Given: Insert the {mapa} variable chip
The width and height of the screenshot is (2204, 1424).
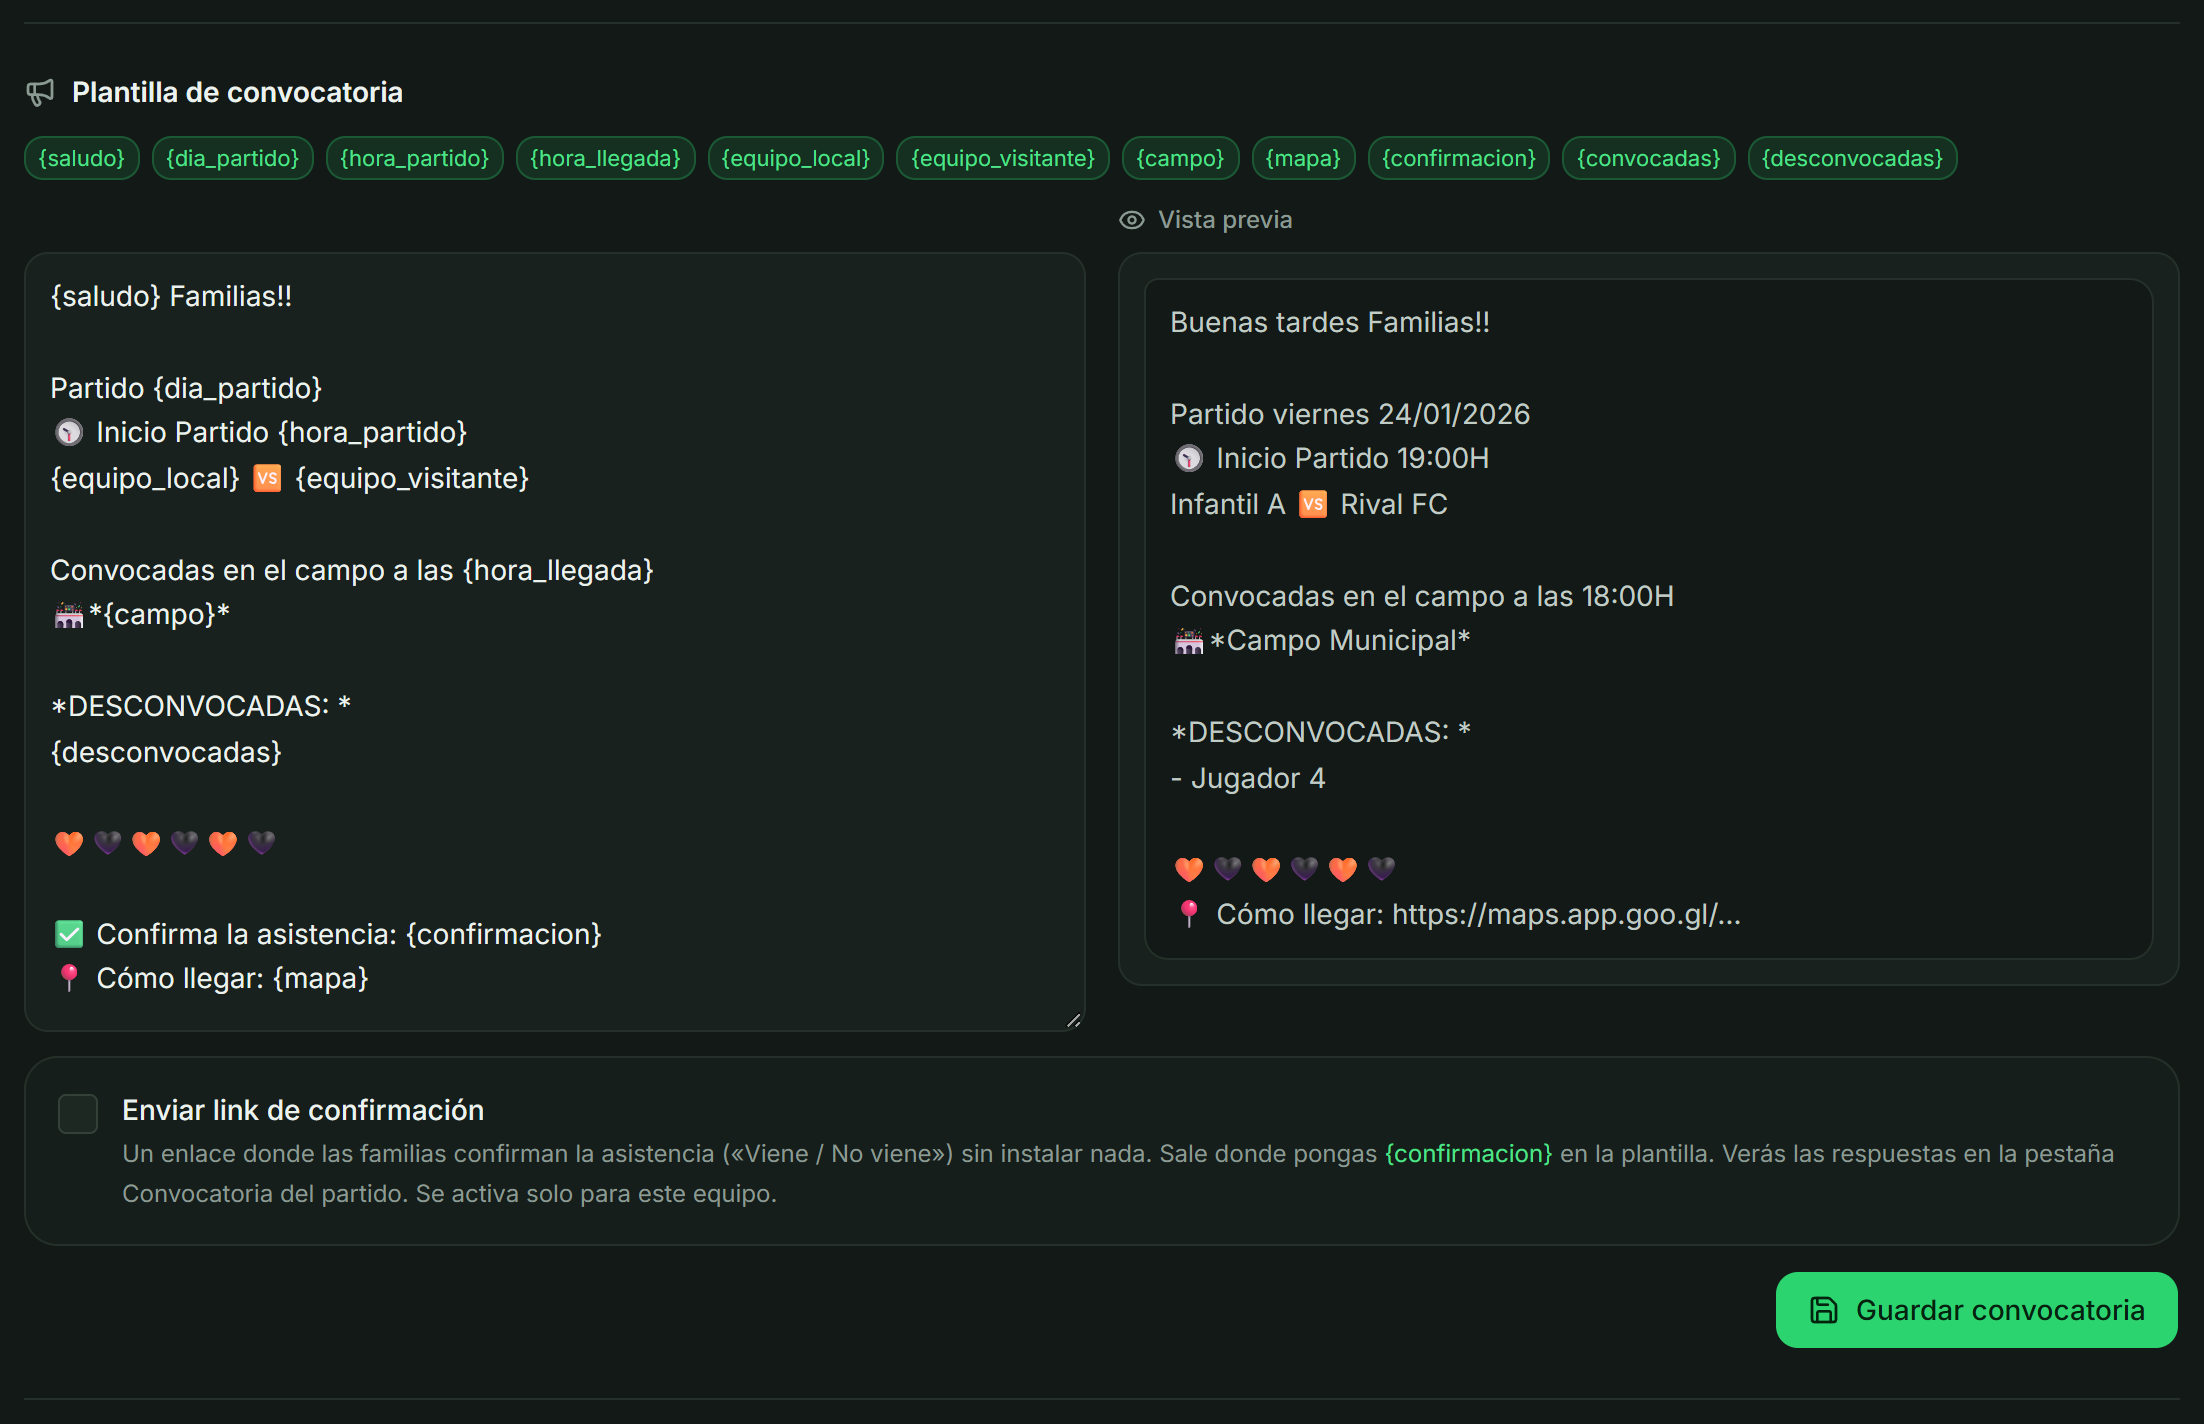Looking at the screenshot, I should pos(1304,158).
